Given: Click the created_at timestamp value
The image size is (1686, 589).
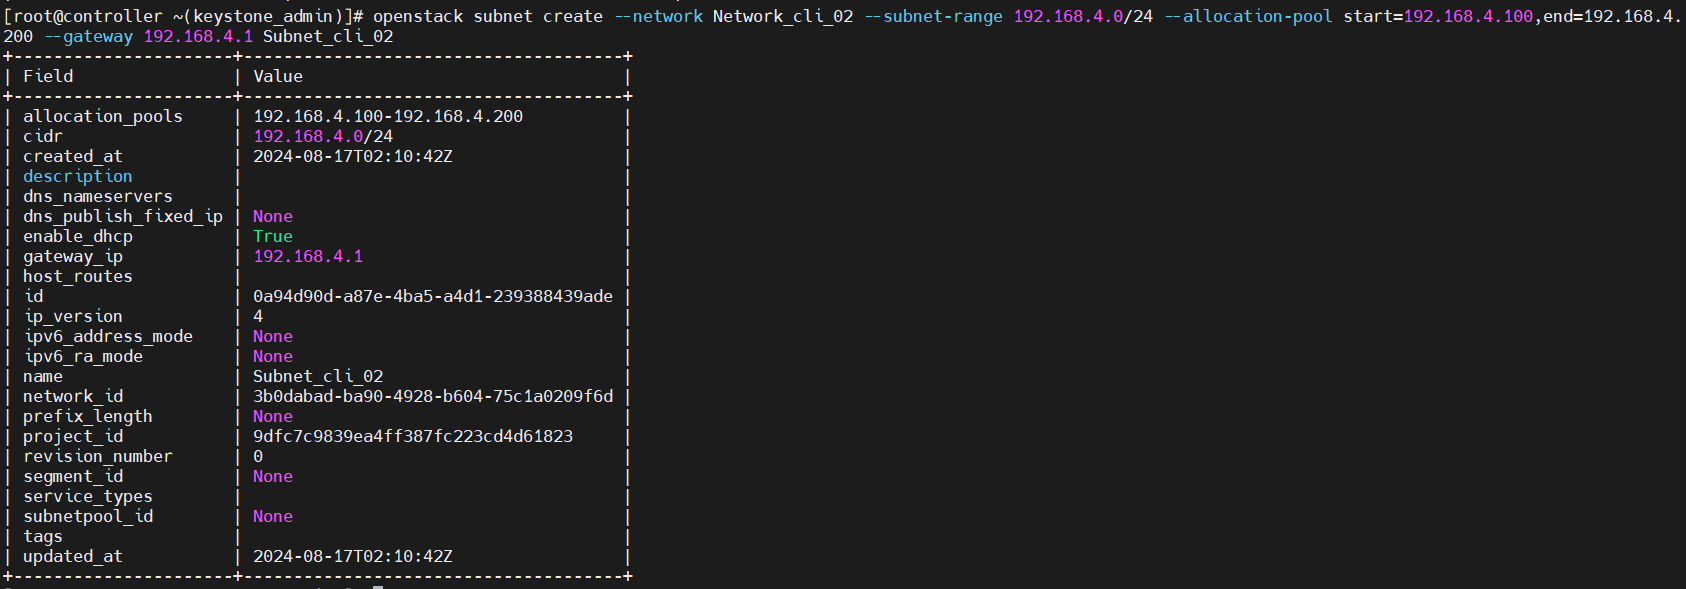Looking at the screenshot, I should tap(353, 156).
